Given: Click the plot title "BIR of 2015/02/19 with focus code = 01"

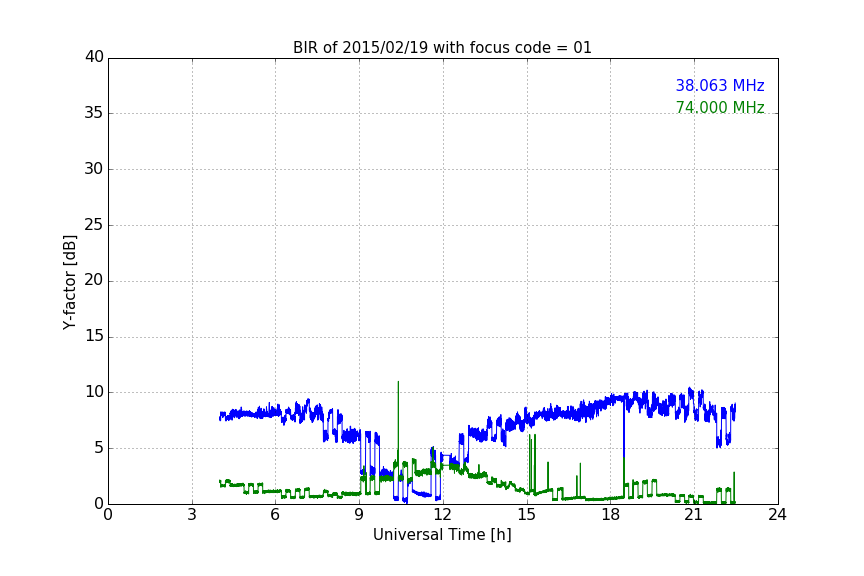Looking at the screenshot, I should point(442,47).
